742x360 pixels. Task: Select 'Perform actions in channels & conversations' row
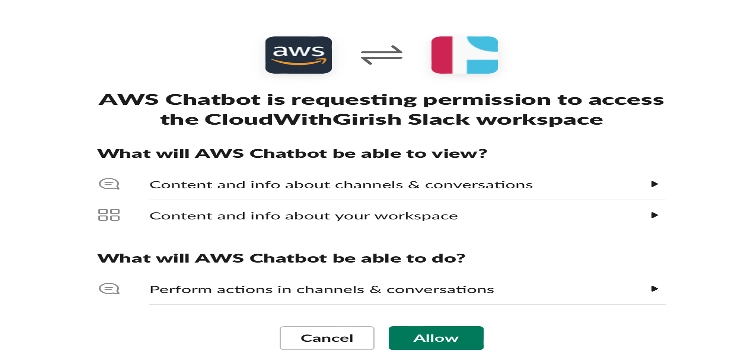[x=381, y=289]
